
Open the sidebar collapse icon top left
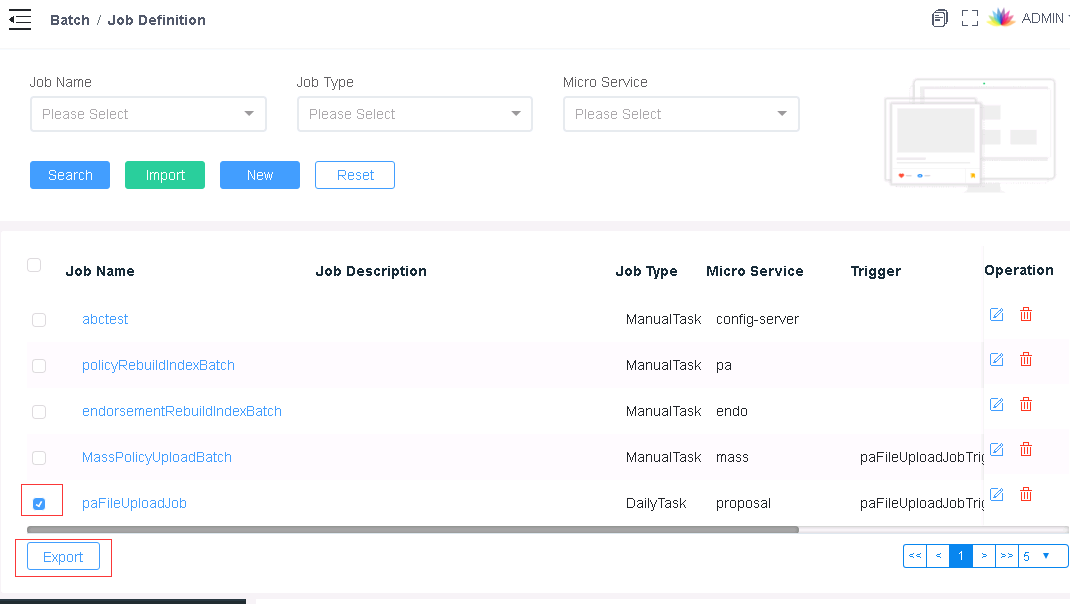[x=20, y=18]
